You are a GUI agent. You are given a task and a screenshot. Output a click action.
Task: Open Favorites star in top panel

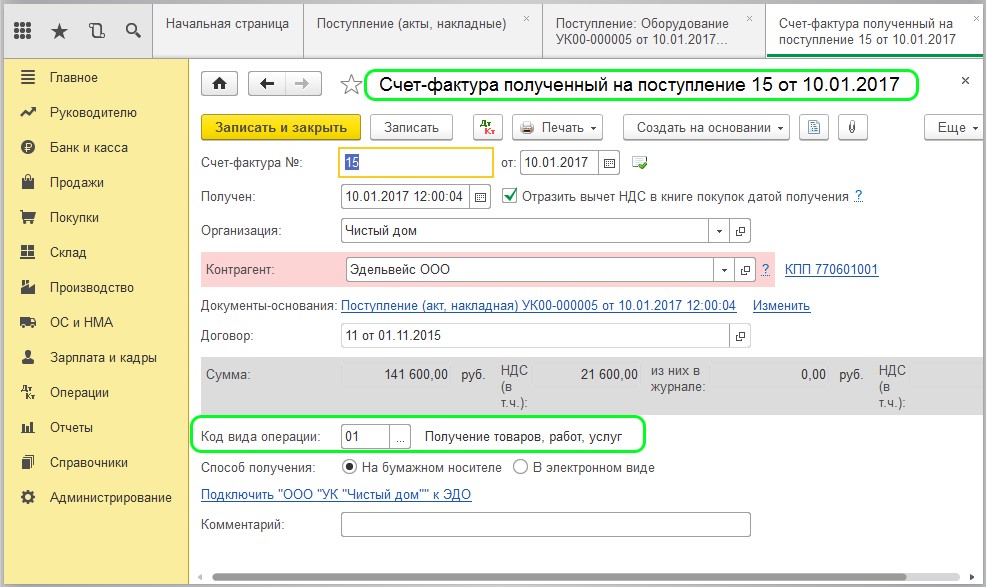(59, 30)
